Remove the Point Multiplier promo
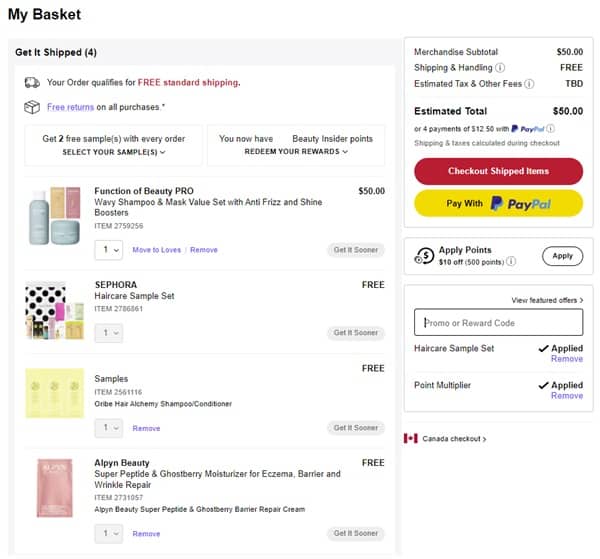This screenshot has height=559, width=600. (566, 396)
